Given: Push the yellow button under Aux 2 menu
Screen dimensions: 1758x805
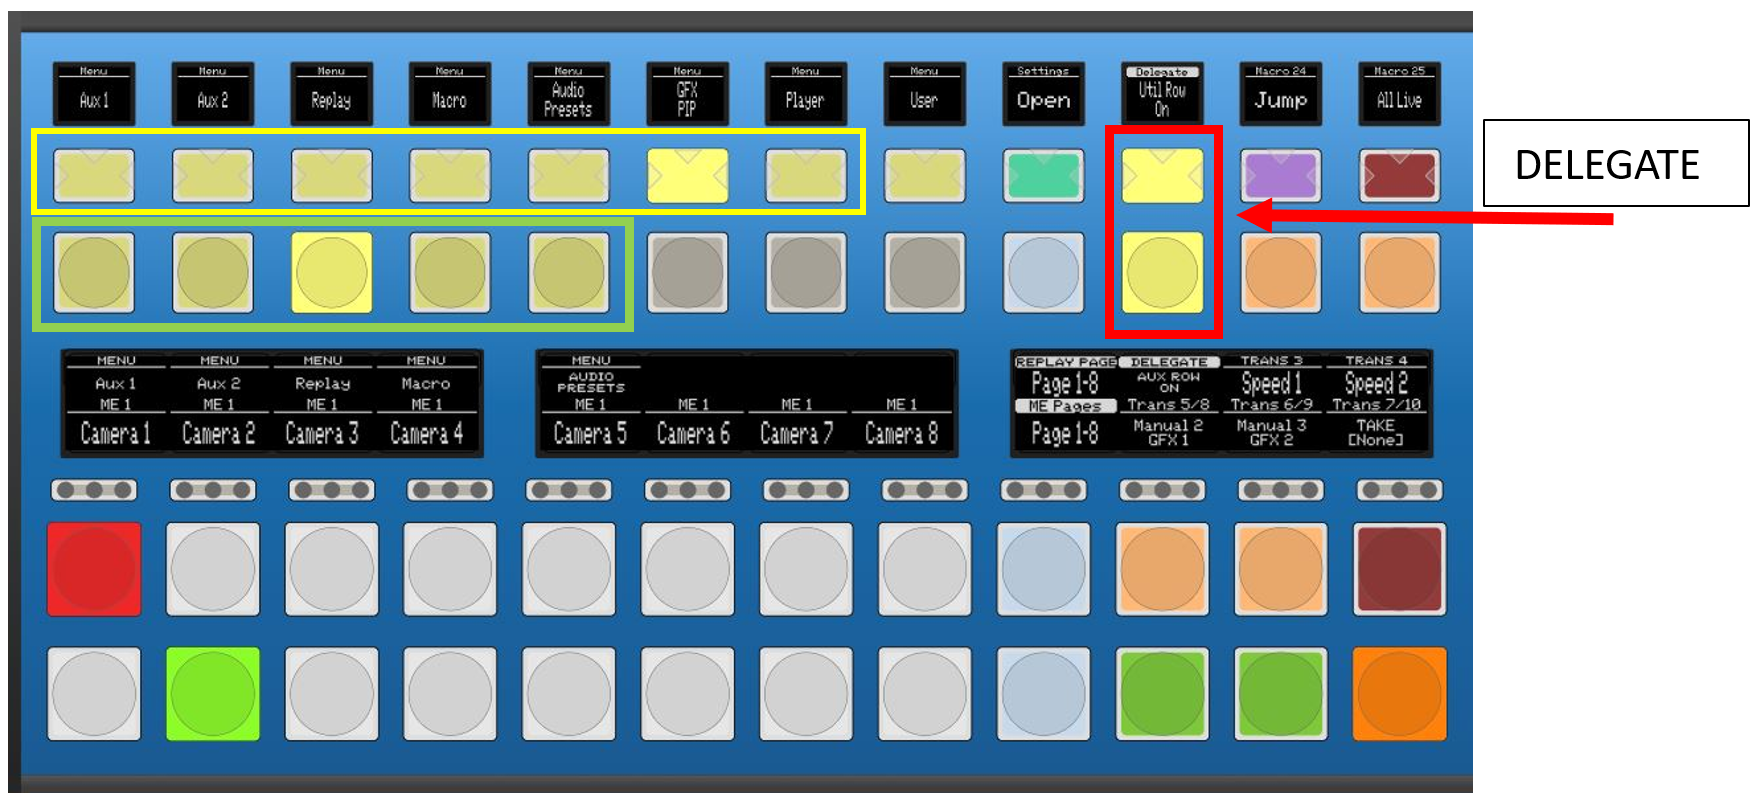Looking at the screenshot, I should [213, 176].
